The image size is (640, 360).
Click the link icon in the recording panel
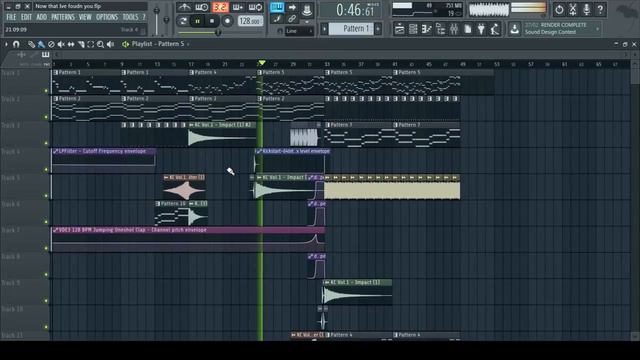point(292,19)
